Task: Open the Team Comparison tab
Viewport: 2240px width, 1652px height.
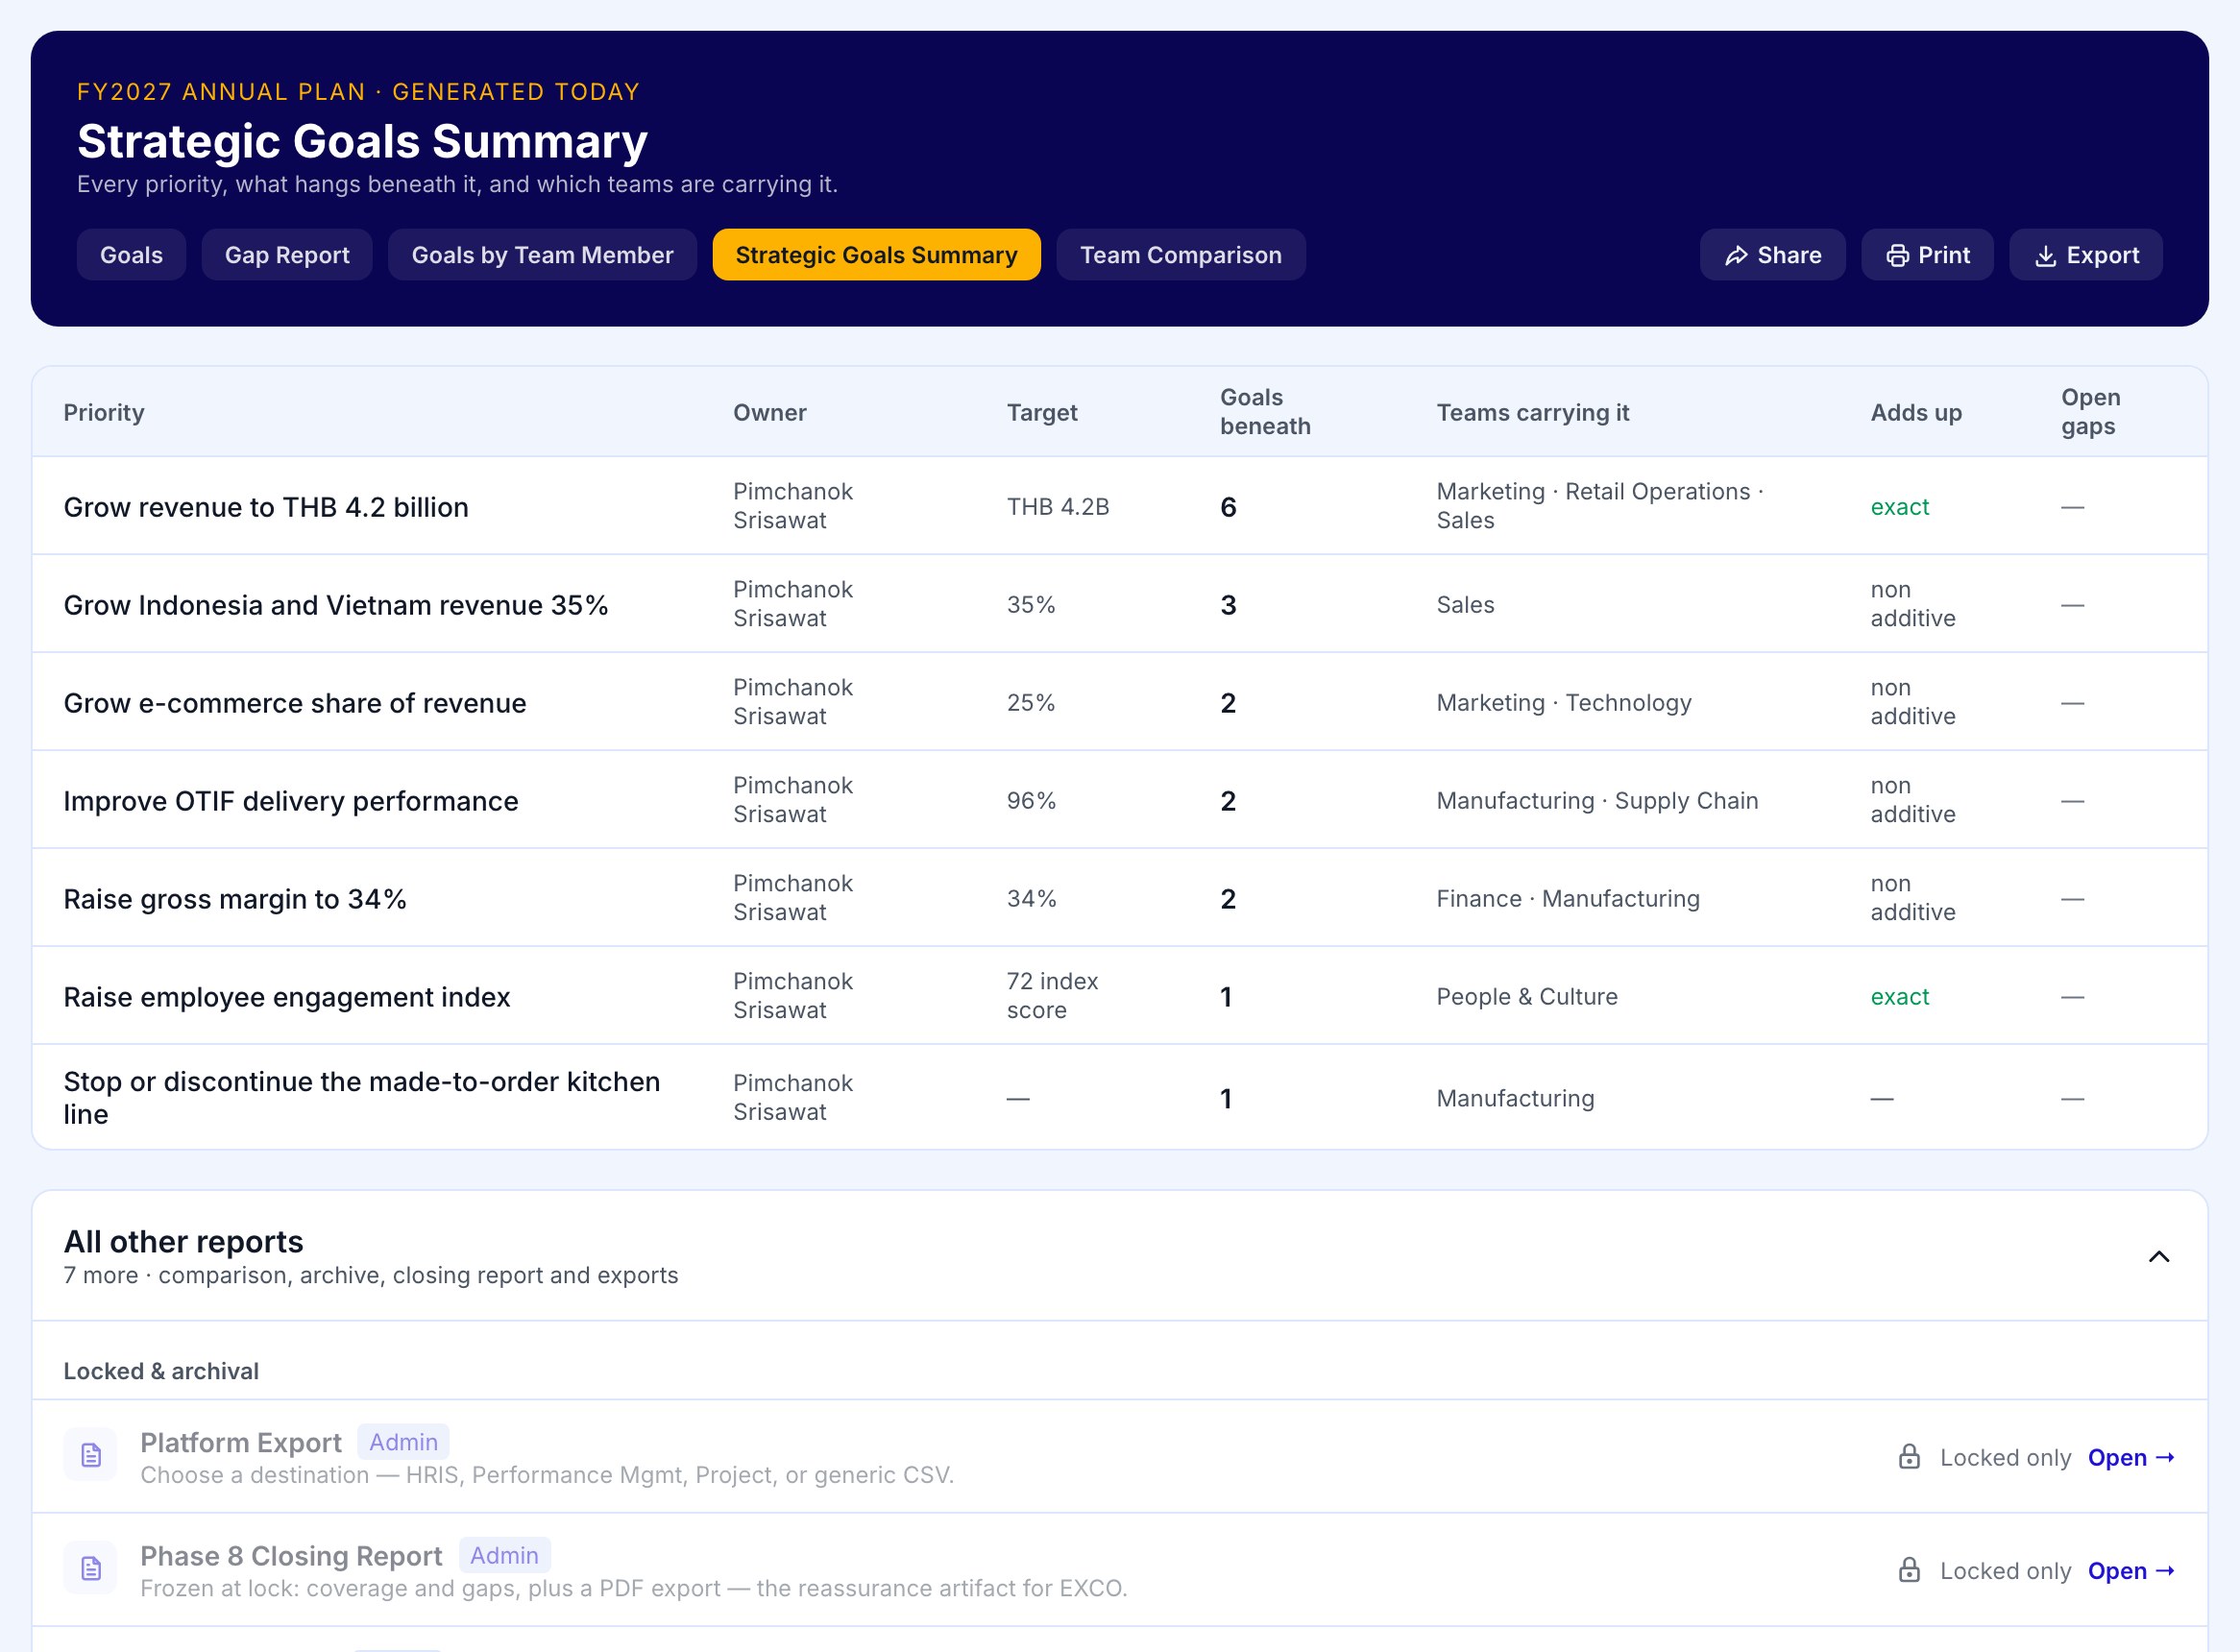Action: (x=1180, y=255)
